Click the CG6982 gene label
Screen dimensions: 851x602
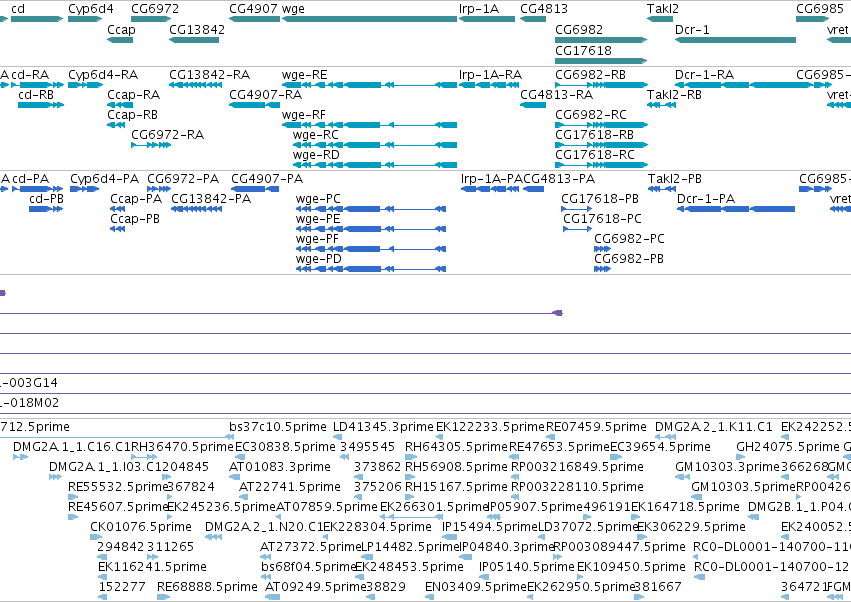pos(579,29)
